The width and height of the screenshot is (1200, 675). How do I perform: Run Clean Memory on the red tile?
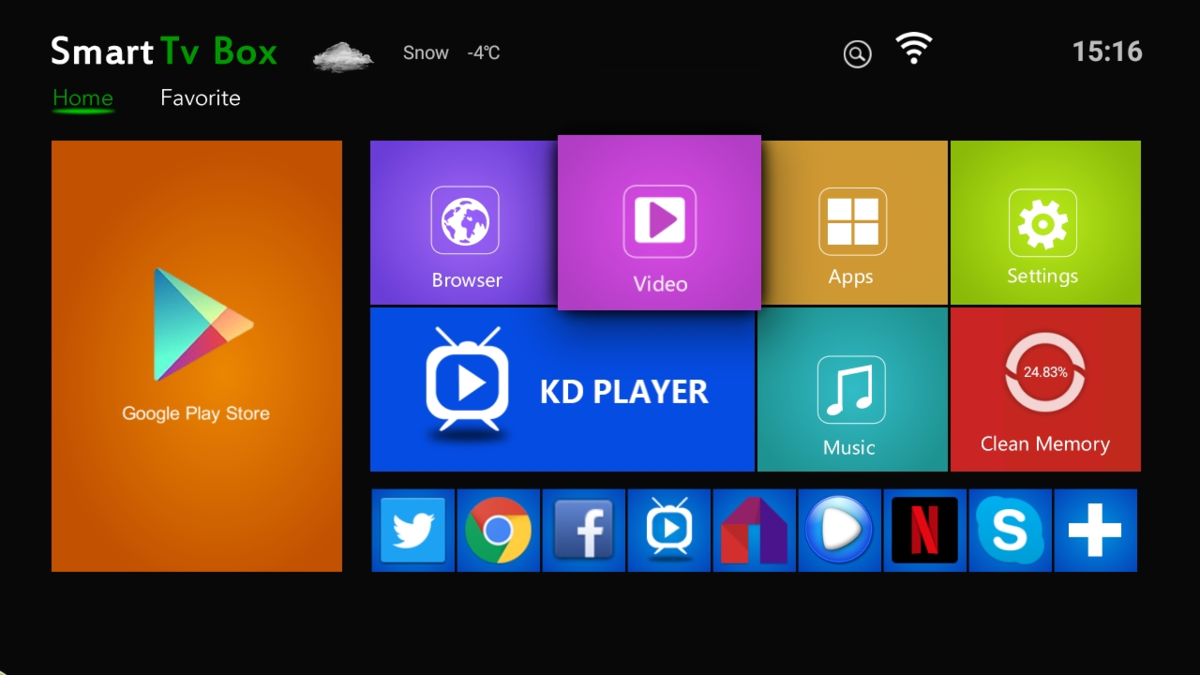pos(1045,389)
